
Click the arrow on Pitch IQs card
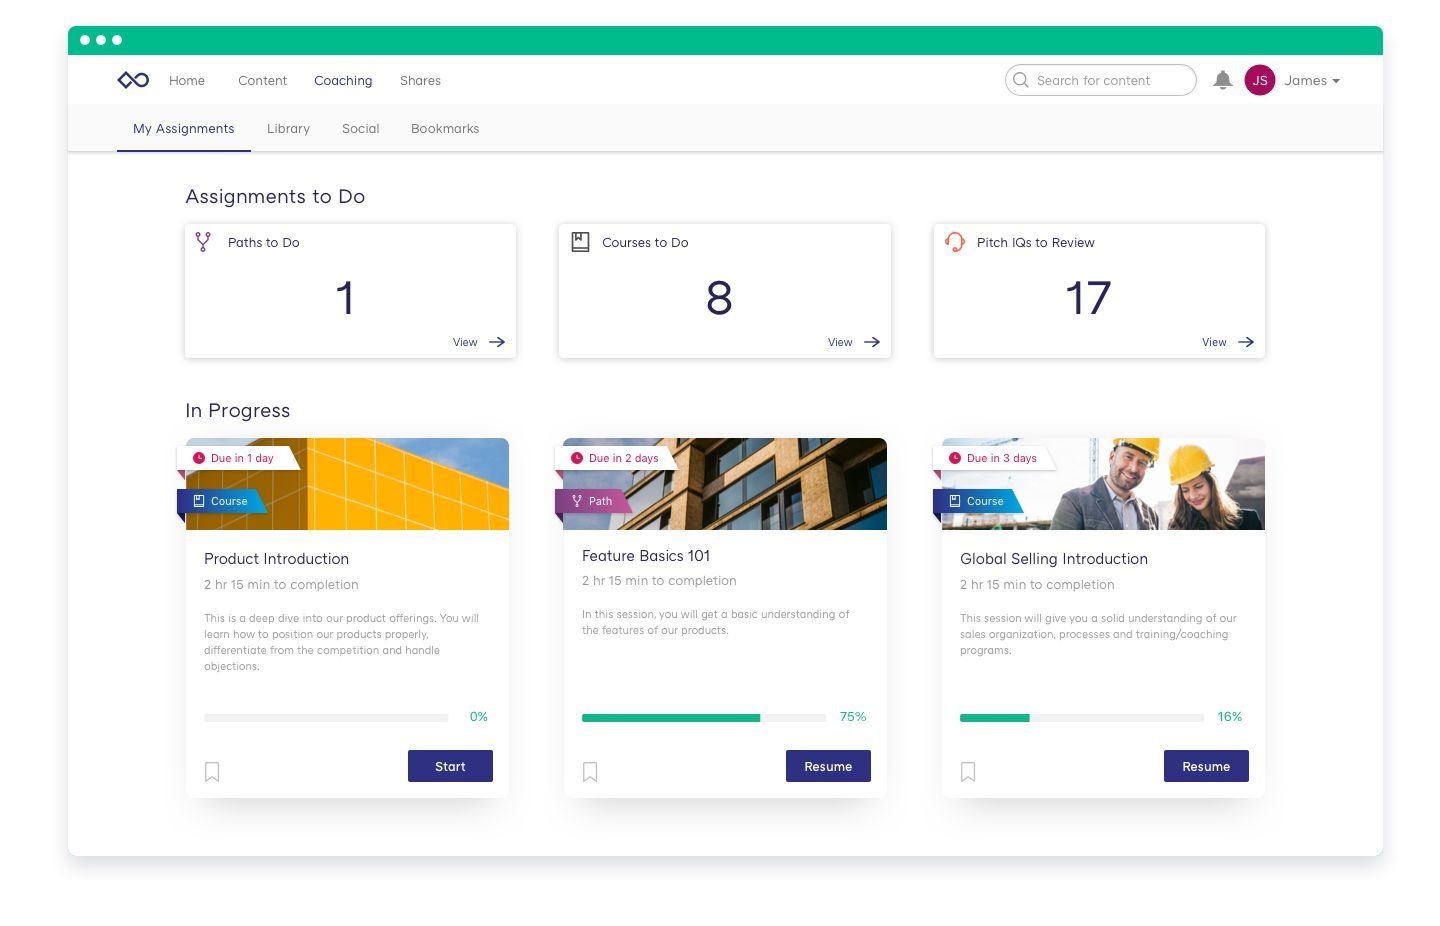pos(1246,342)
